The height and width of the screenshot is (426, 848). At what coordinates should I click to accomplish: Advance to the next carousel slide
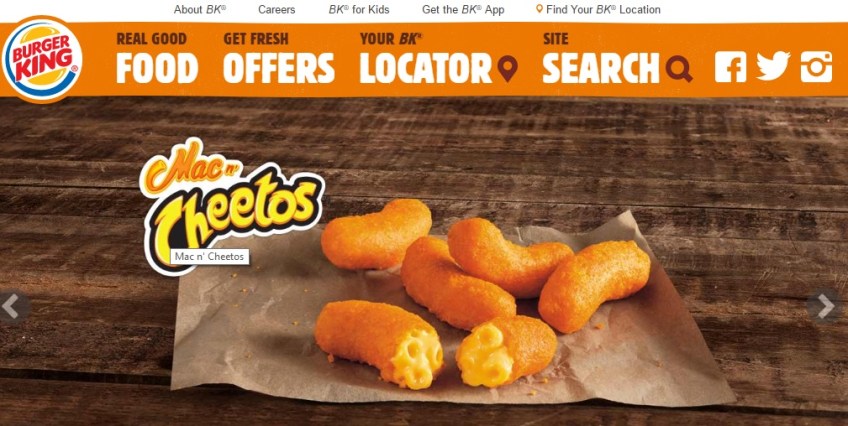[826, 307]
